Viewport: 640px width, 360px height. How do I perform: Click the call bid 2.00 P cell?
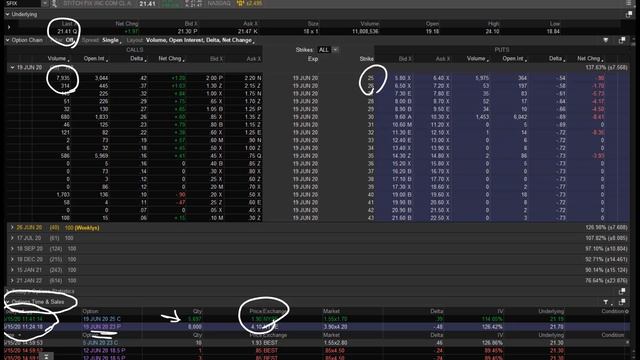click(x=214, y=78)
